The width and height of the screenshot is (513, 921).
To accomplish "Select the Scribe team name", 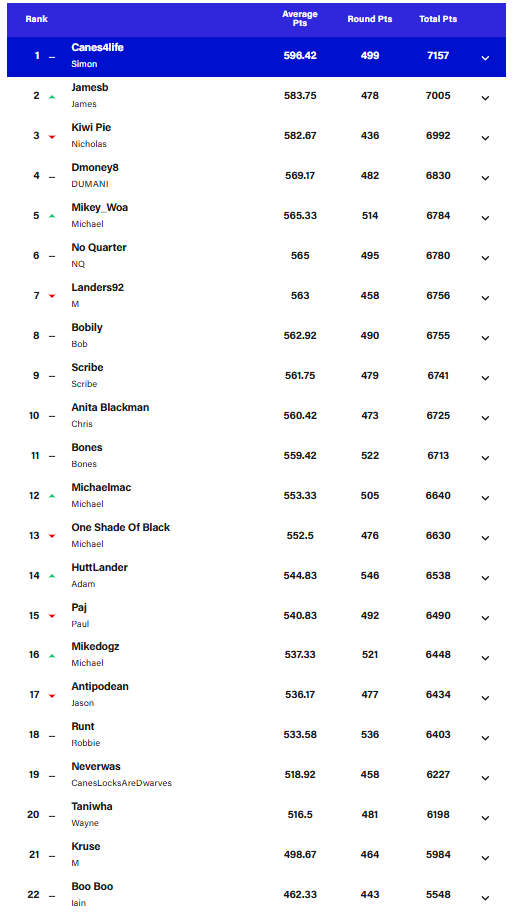I will point(87,367).
